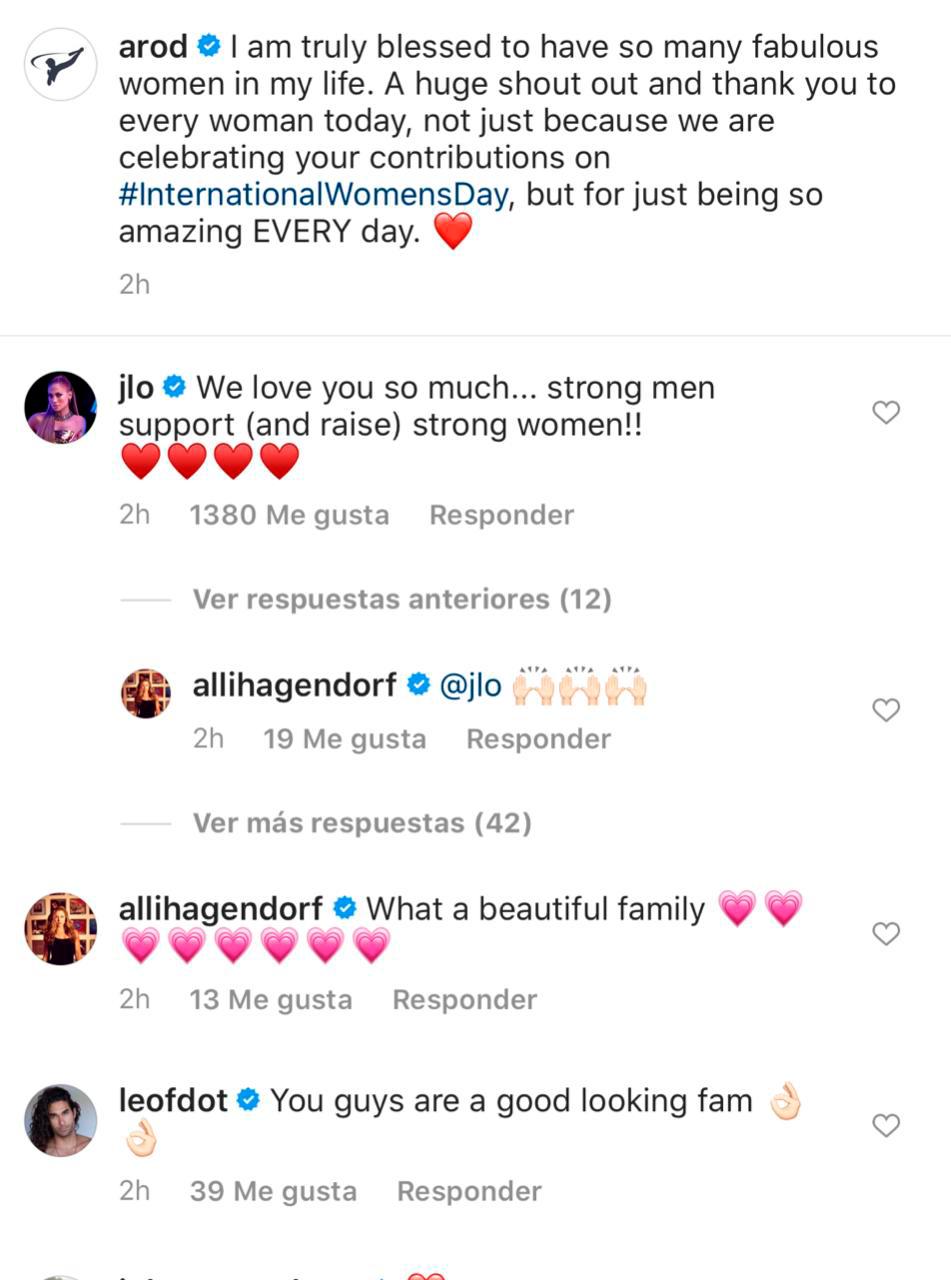This screenshot has width=951, height=1280.
Task: Like allihagendorf's reply to @jlo
Action: click(886, 710)
